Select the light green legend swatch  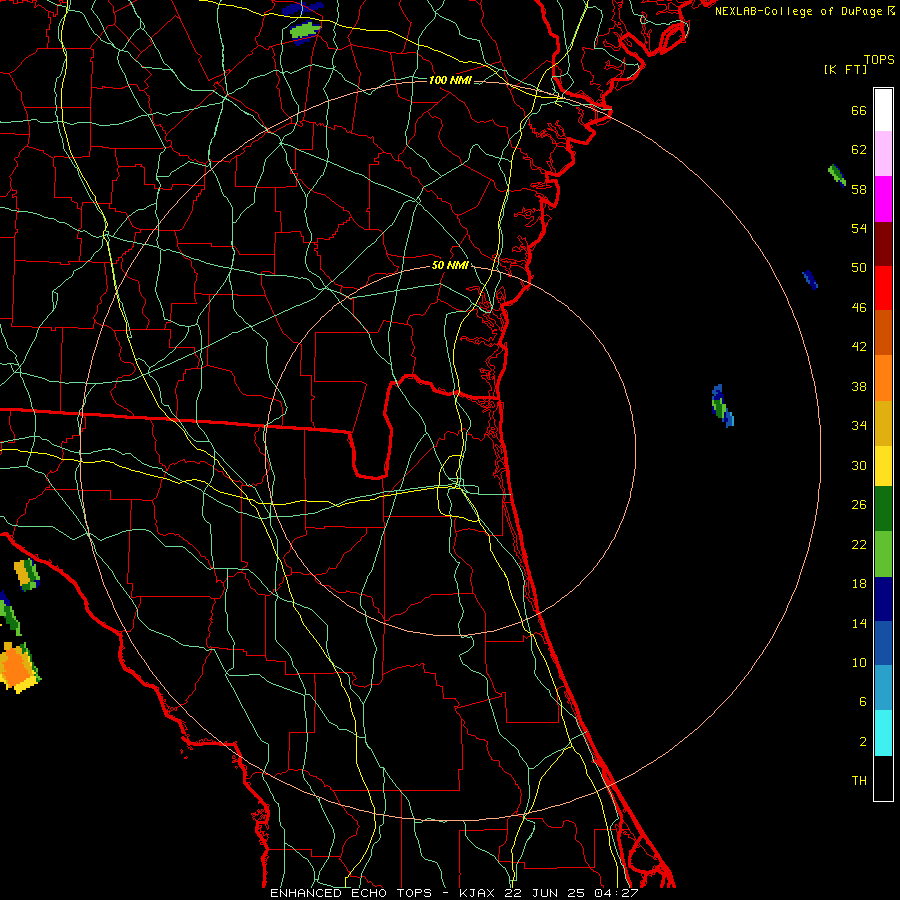[x=883, y=554]
